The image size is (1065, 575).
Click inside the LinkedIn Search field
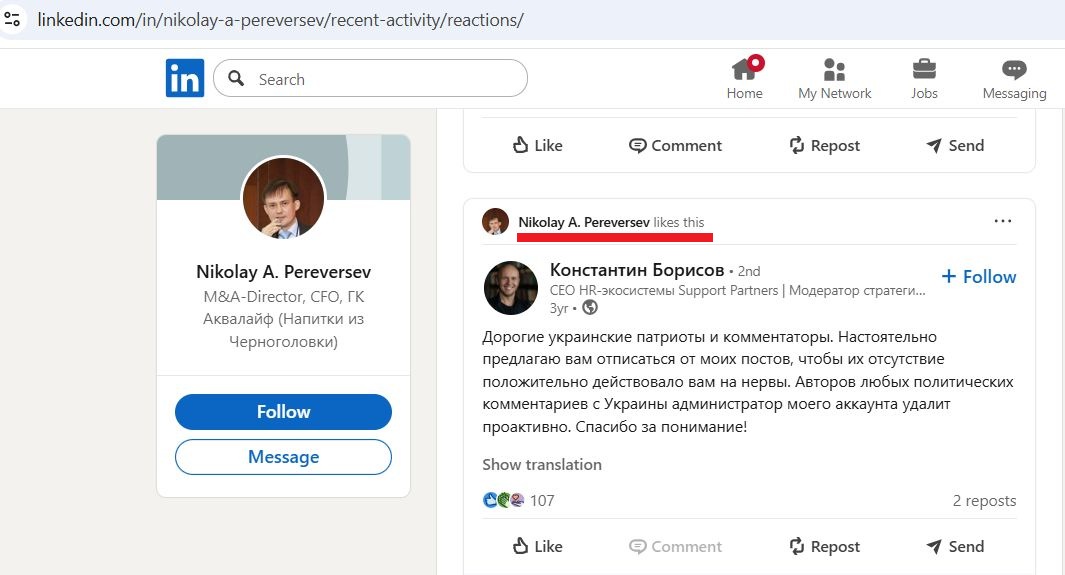[370, 78]
